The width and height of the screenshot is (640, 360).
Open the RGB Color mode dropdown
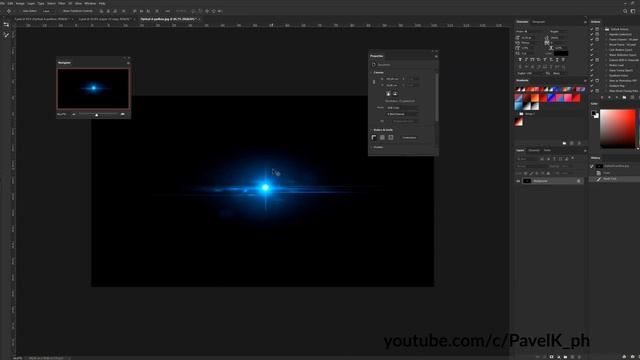click(x=402, y=108)
